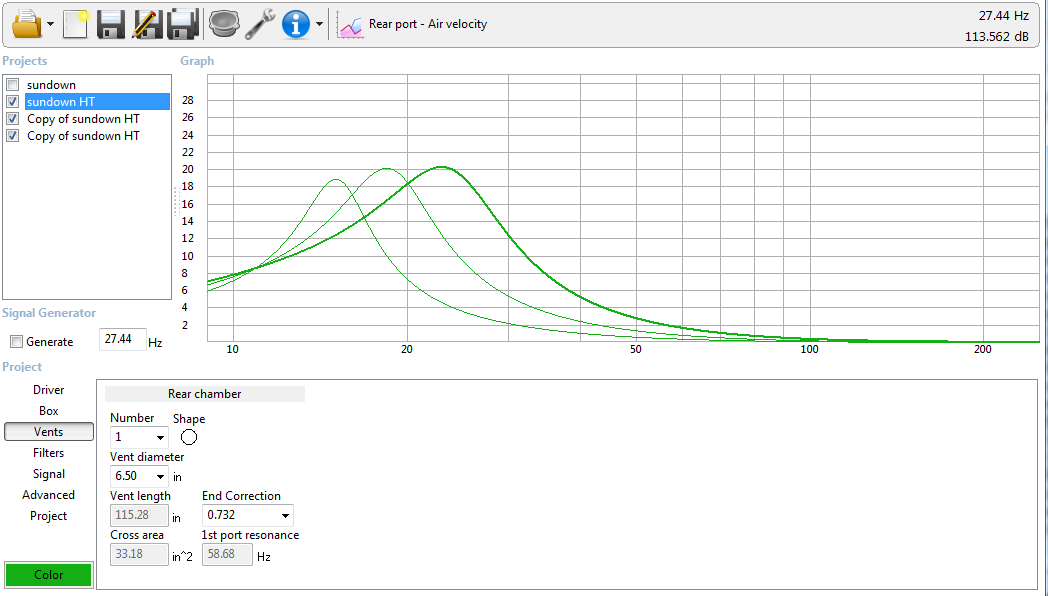Click the round vent Shape icon
Image resolution: width=1048 pixels, height=596 pixels.
189,438
